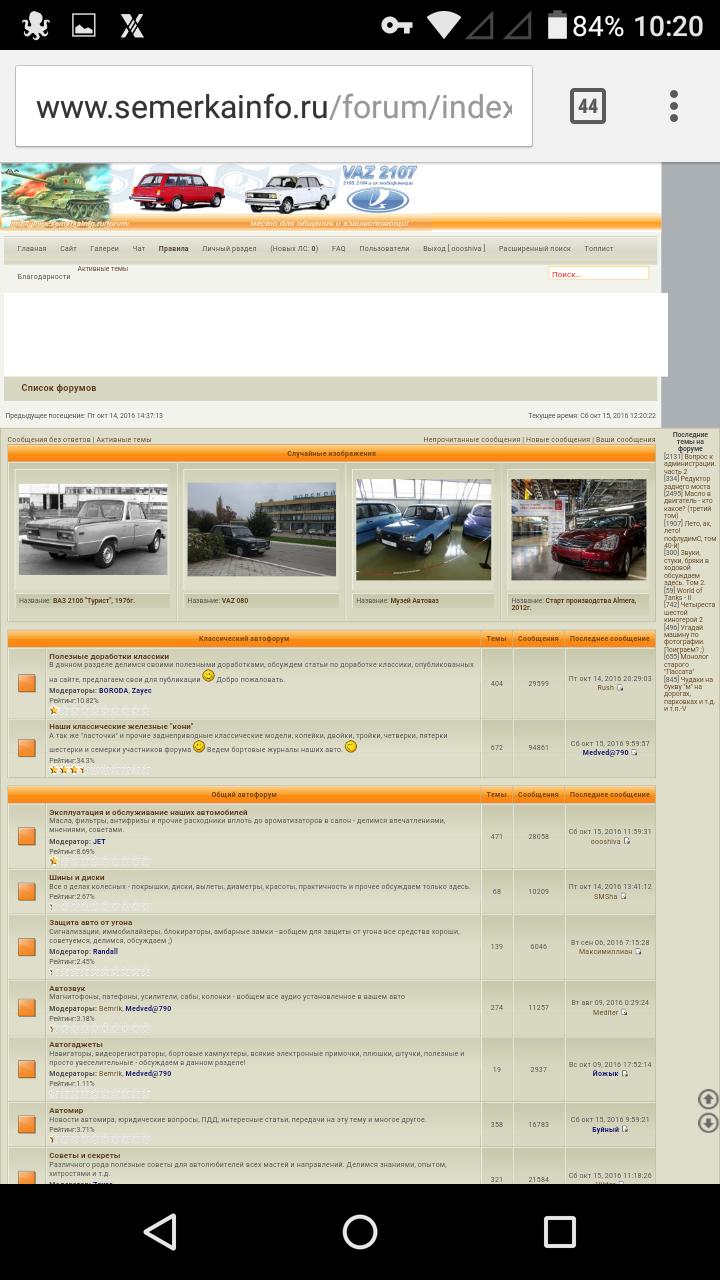Open thumbnail Музей Автоваз

click(x=423, y=529)
